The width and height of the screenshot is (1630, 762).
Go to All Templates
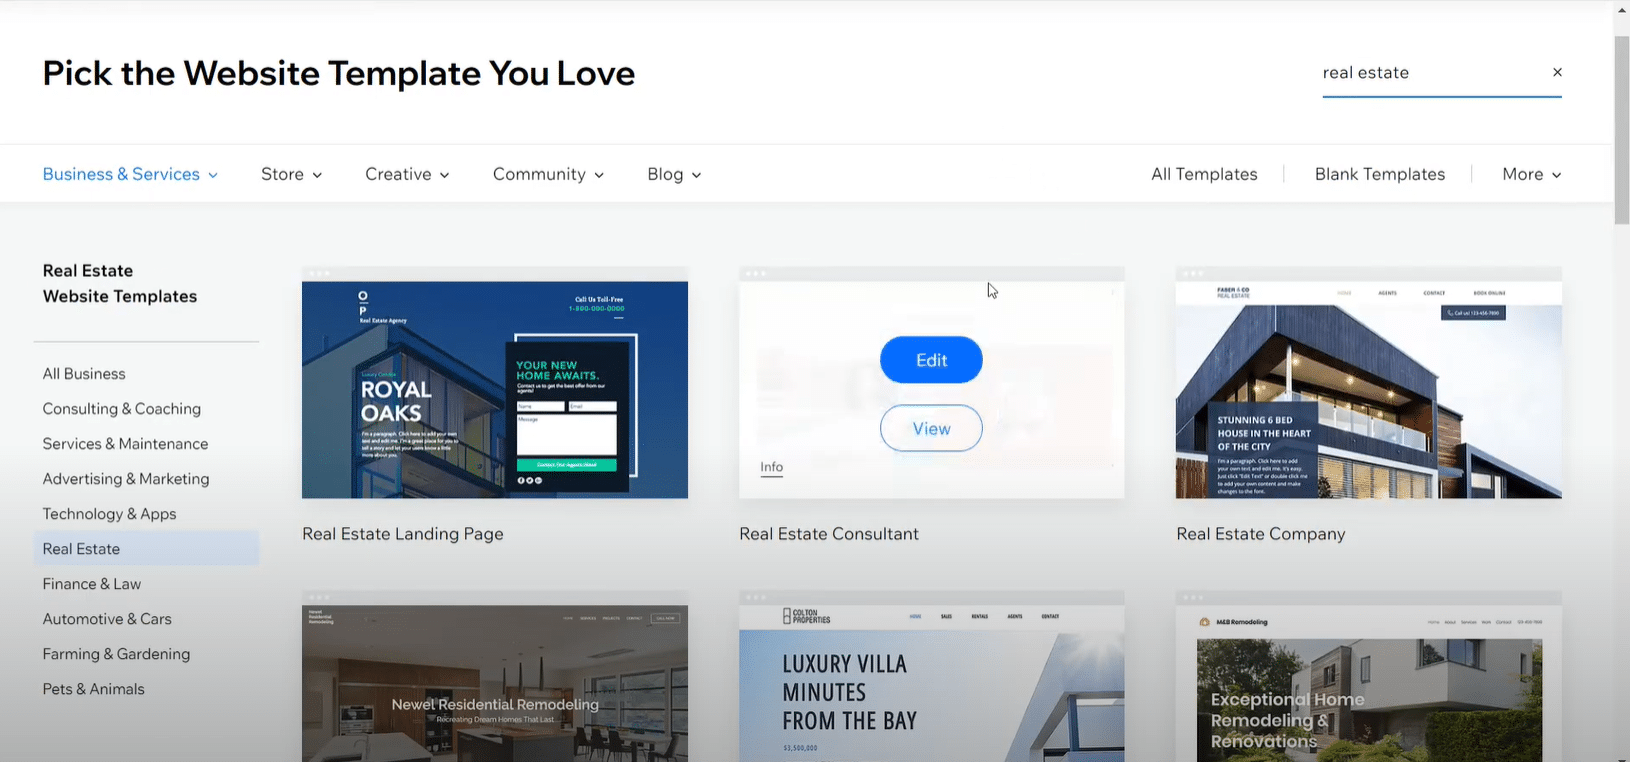[x=1204, y=174]
